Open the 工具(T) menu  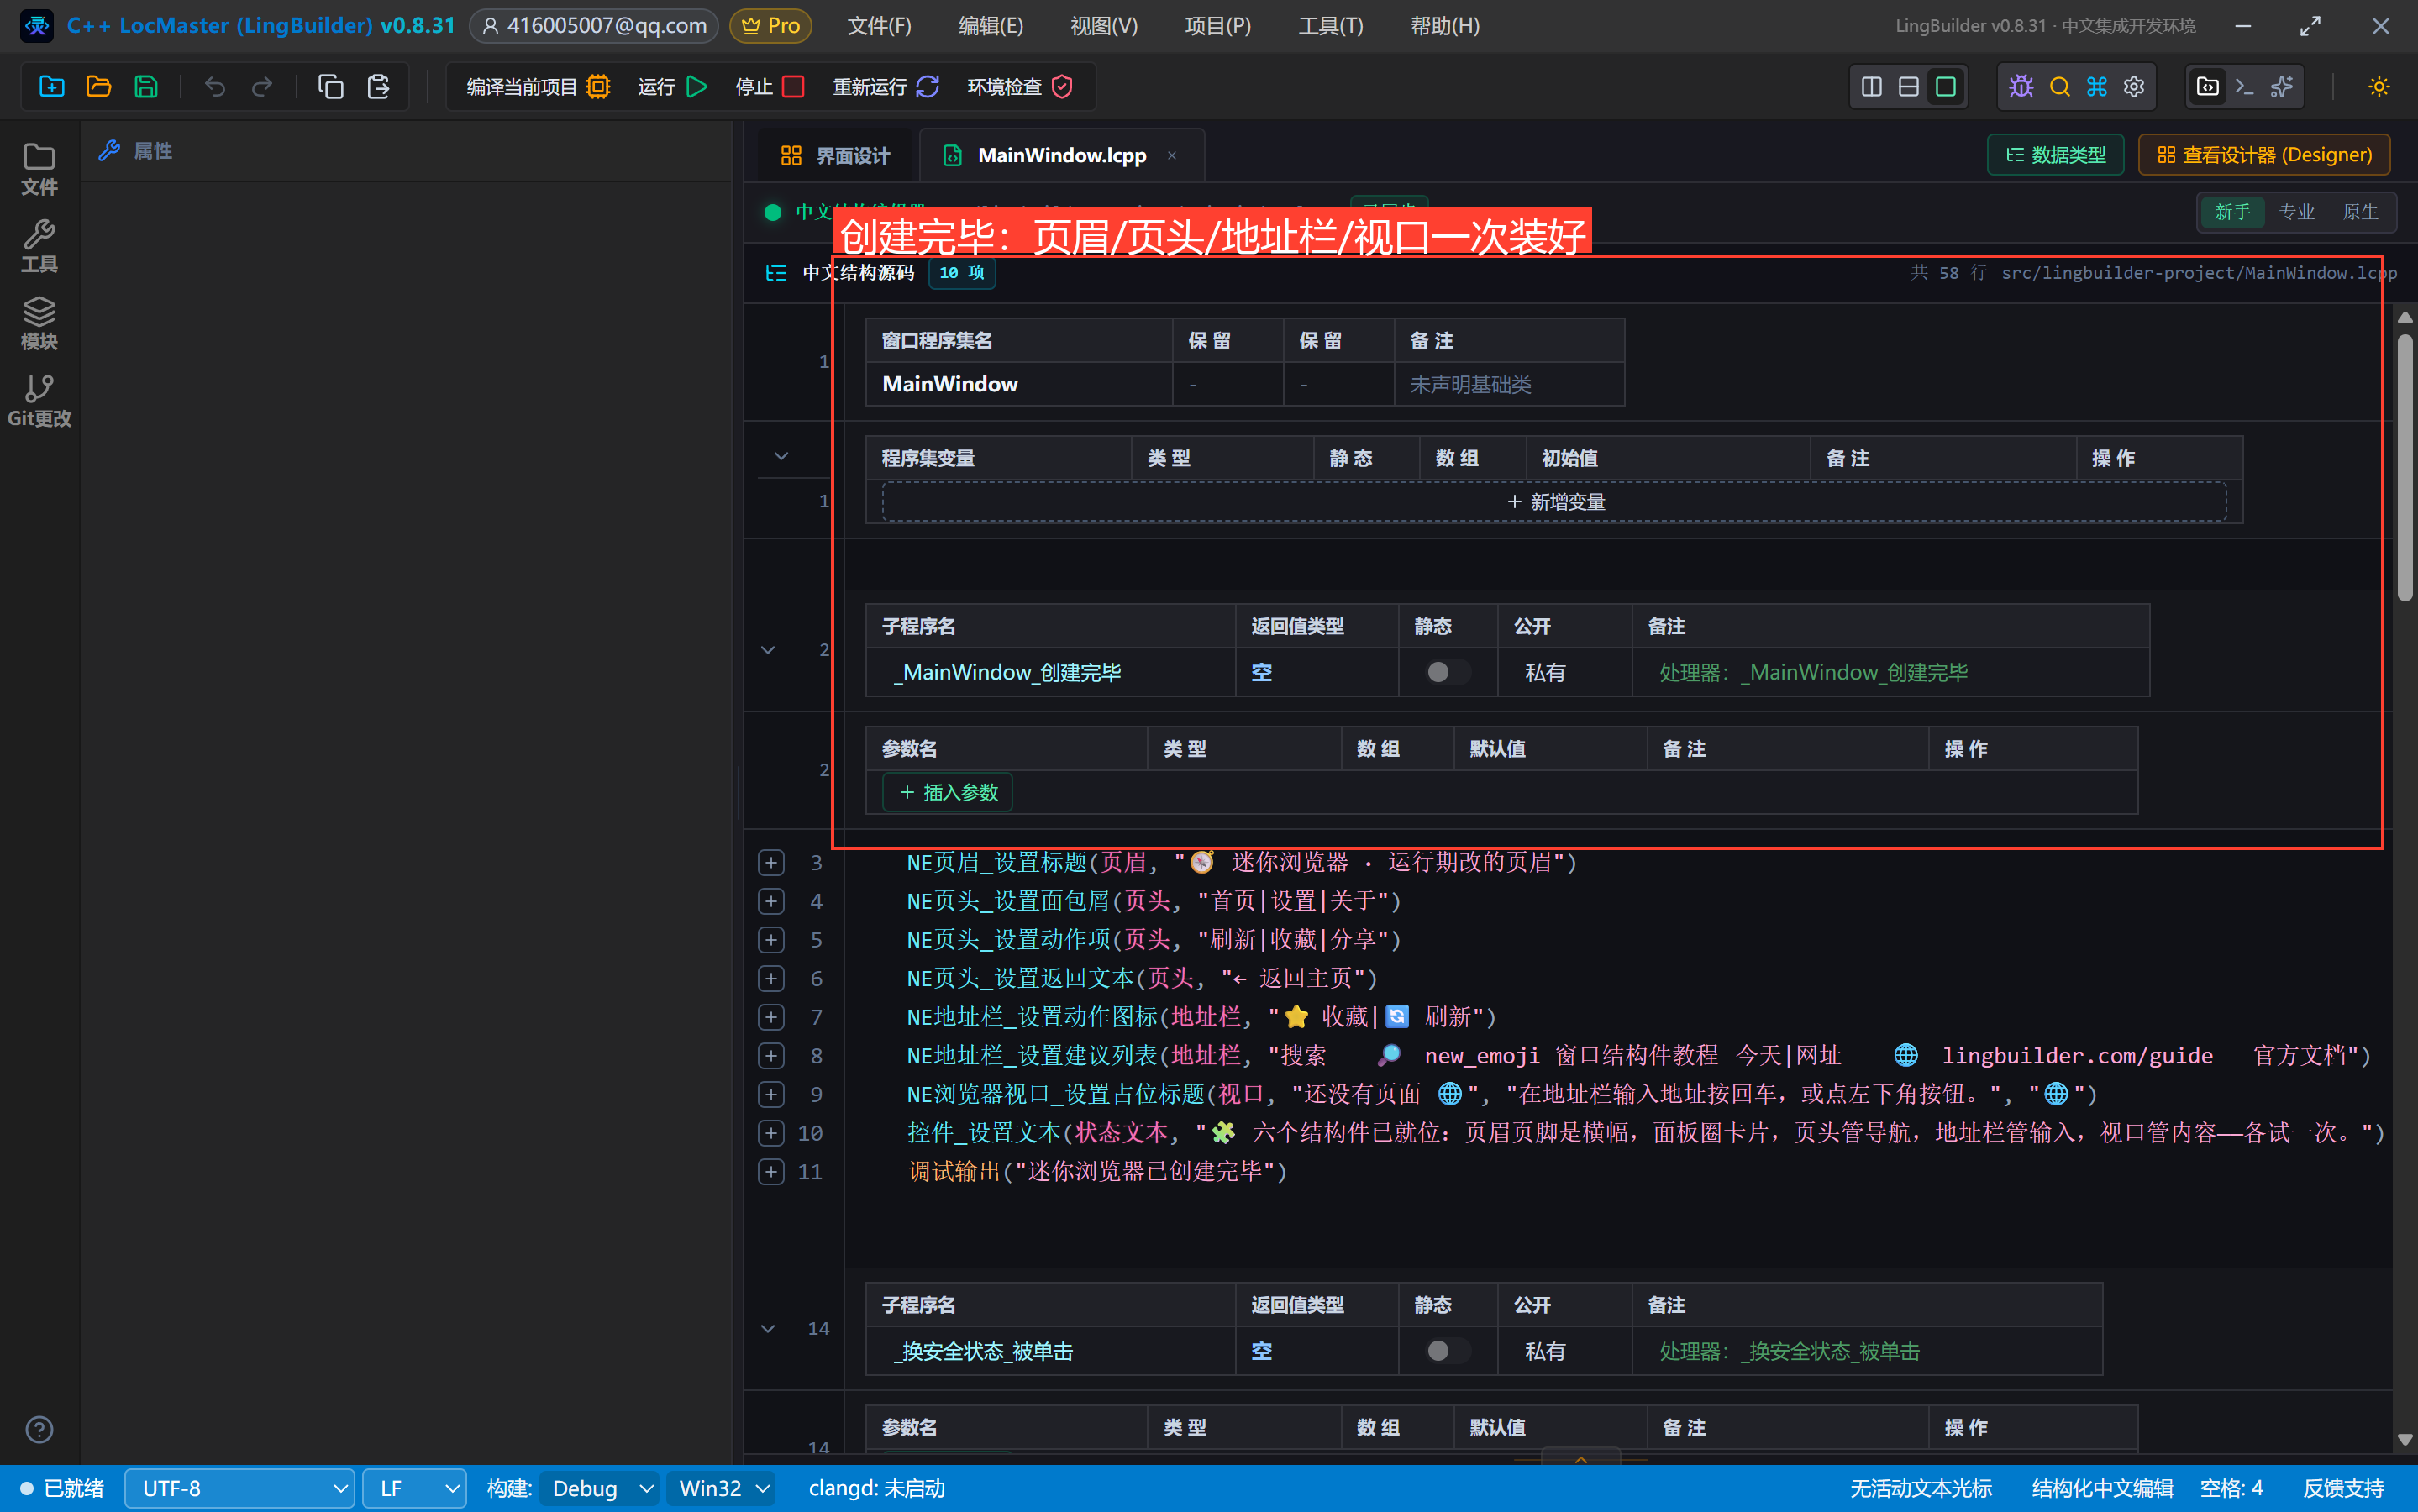[1330, 26]
